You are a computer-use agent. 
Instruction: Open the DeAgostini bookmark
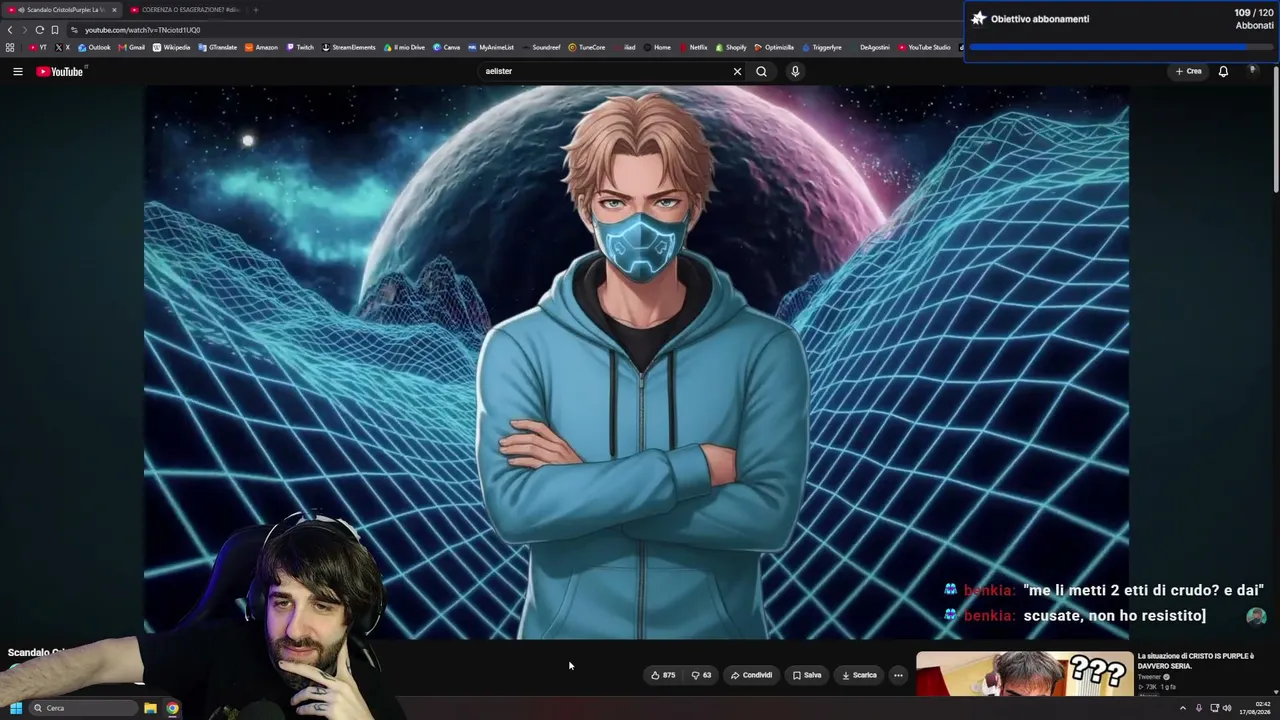click(x=870, y=47)
